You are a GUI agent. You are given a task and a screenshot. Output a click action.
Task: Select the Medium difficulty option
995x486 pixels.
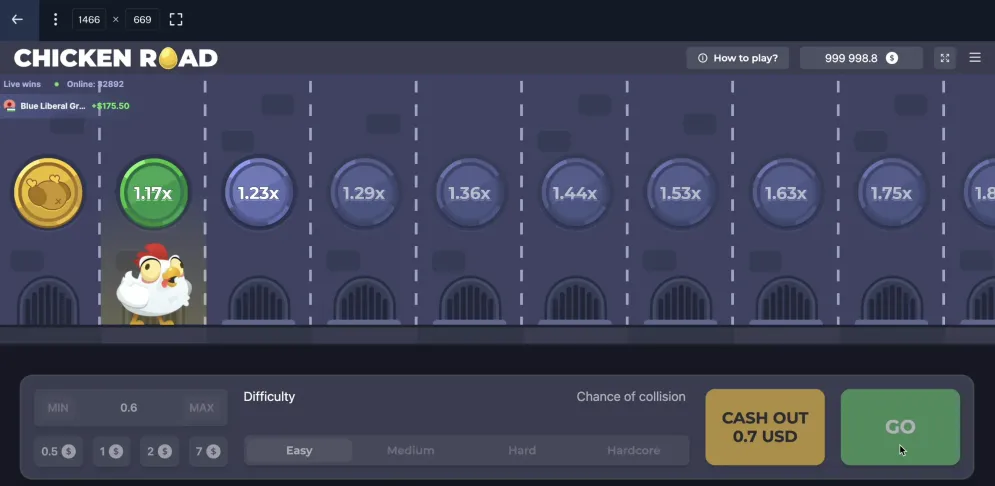pos(411,450)
